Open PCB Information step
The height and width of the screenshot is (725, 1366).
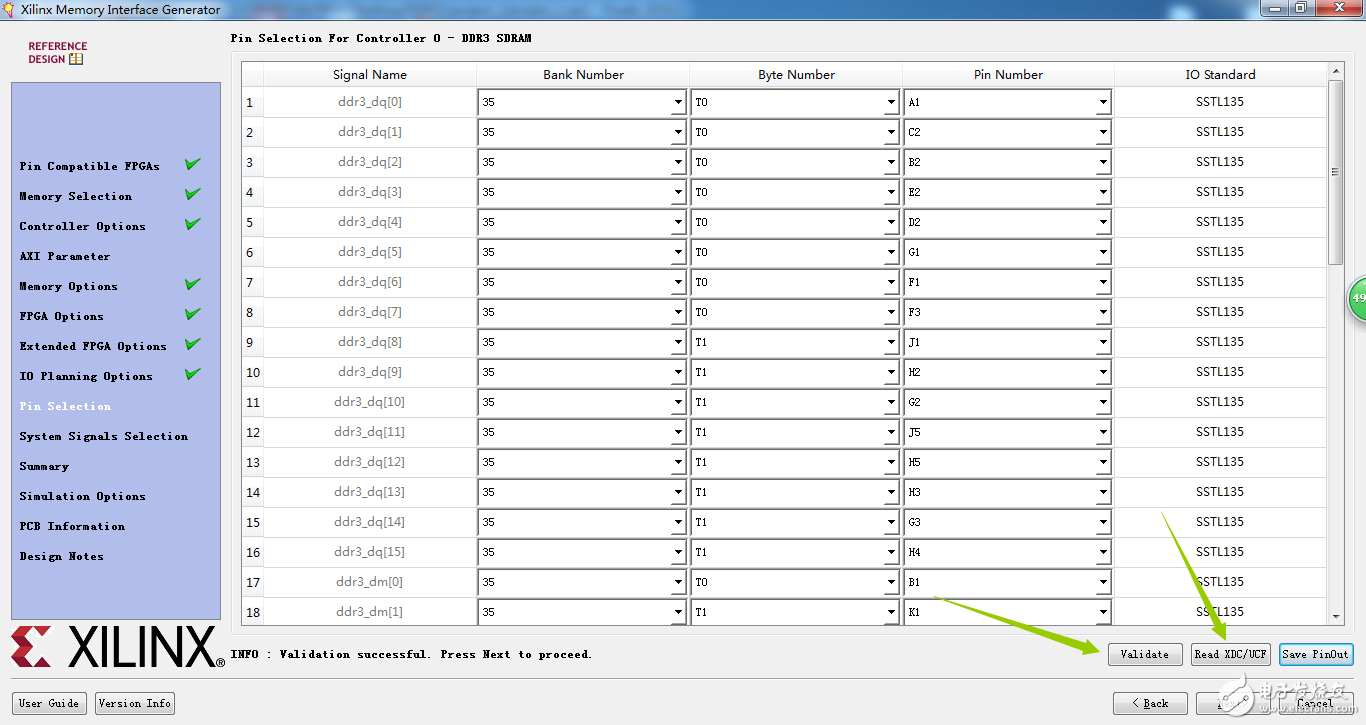coord(72,526)
